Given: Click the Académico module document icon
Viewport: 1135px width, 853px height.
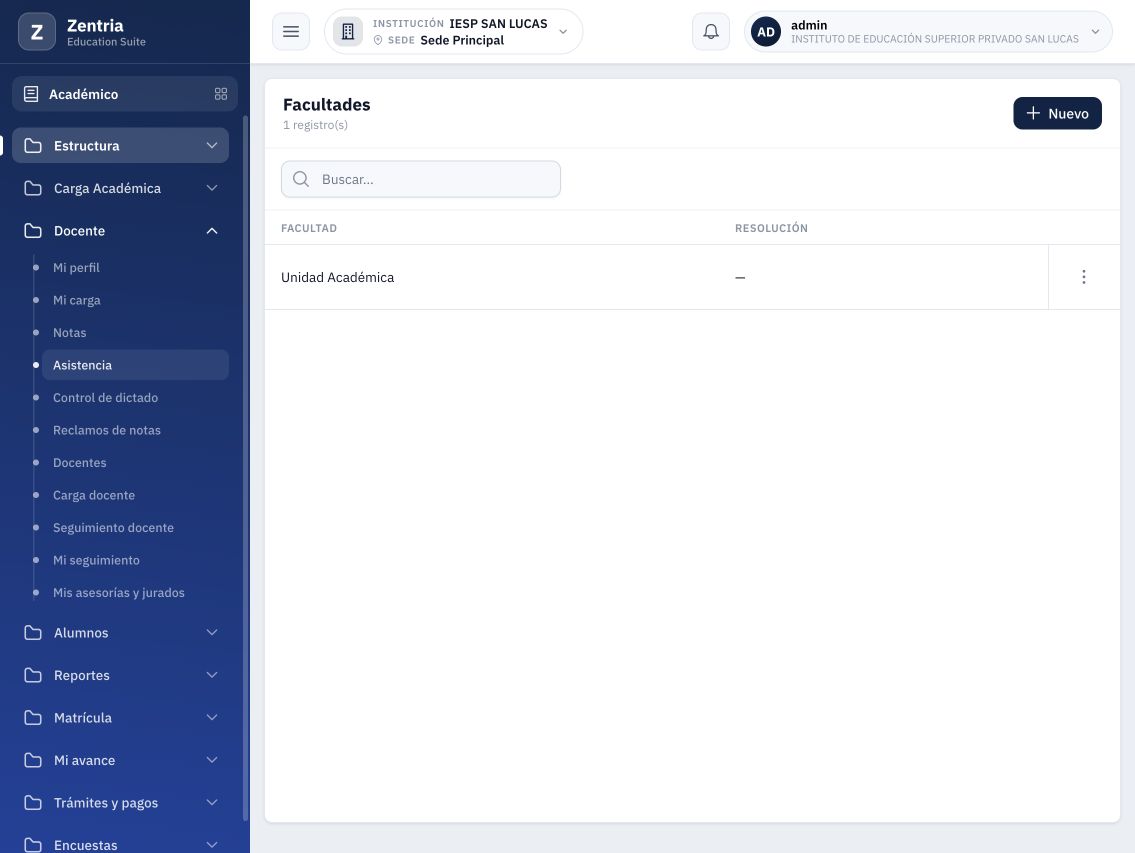Looking at the screenshot, I should [31, 94].
